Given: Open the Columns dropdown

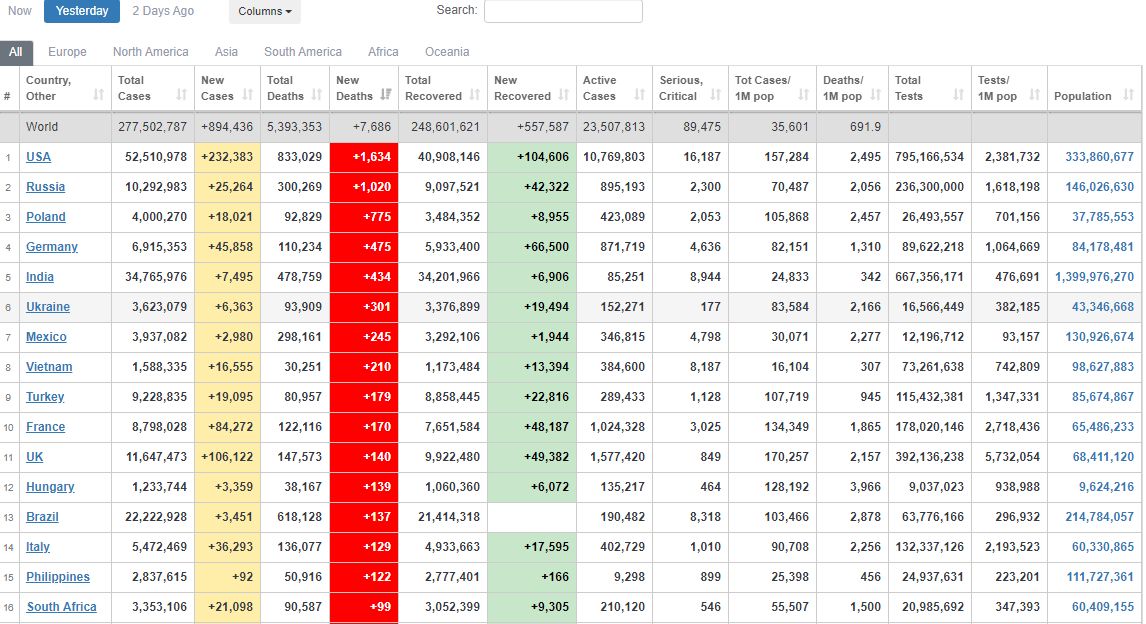Looking at the screenshot, I should point(265,12).
